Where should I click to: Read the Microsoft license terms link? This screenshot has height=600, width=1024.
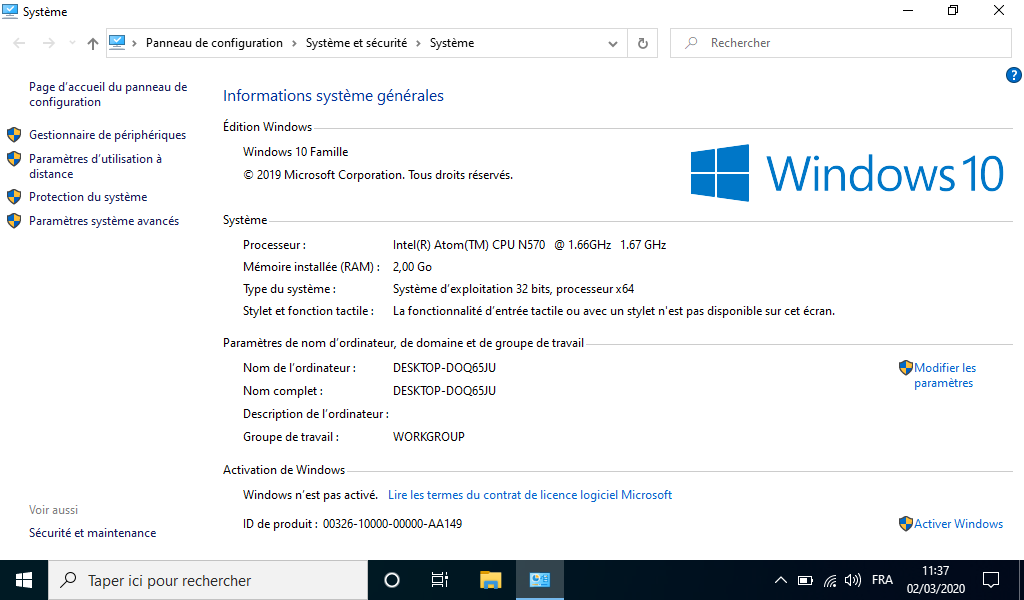coord(530,496)
